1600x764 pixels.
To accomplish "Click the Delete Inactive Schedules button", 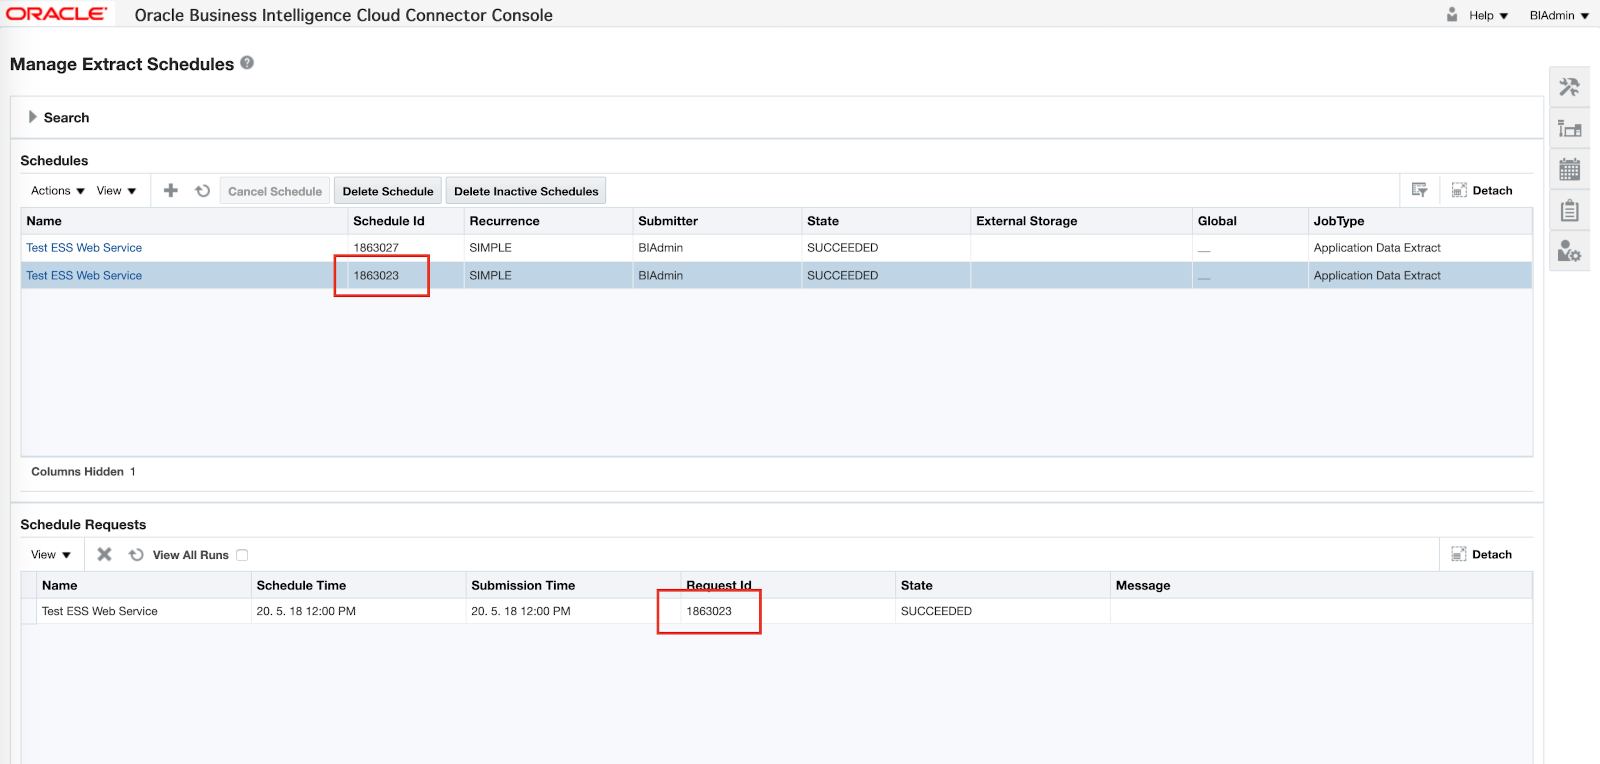I will (x=526, y=191).
